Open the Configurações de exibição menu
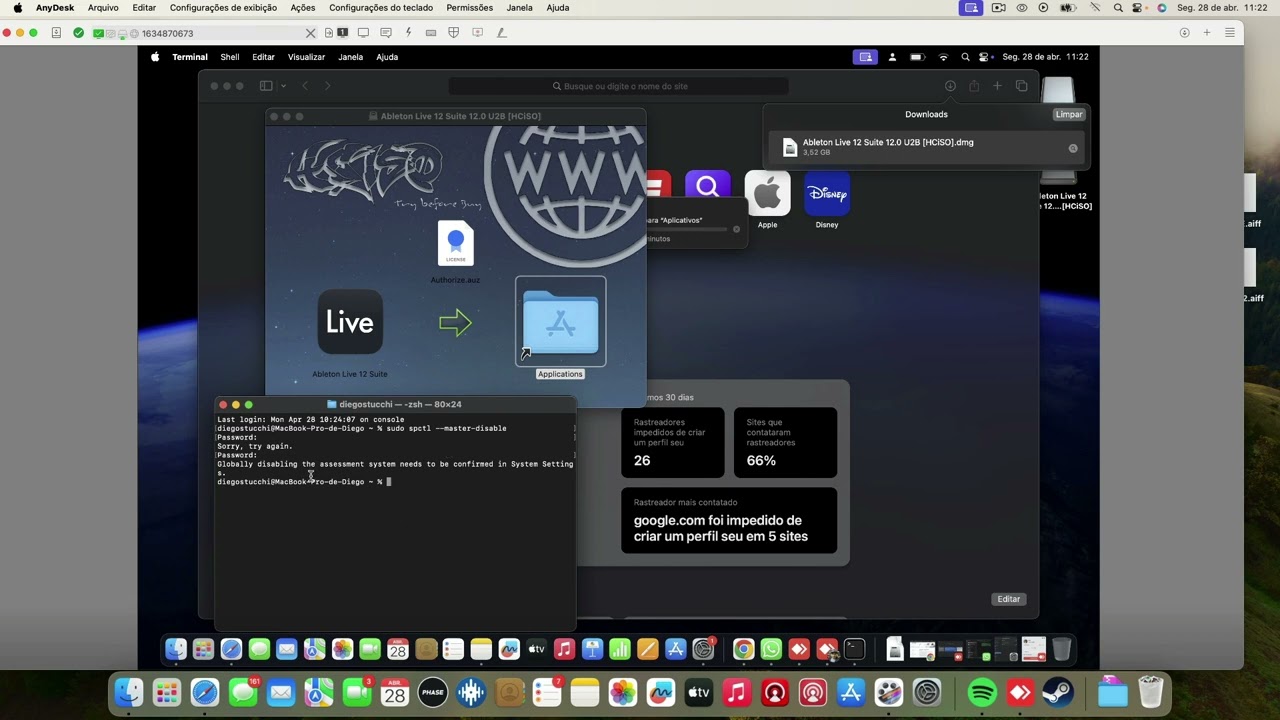The height and width of the screenshot is (720, 1280). coord(223,8)
